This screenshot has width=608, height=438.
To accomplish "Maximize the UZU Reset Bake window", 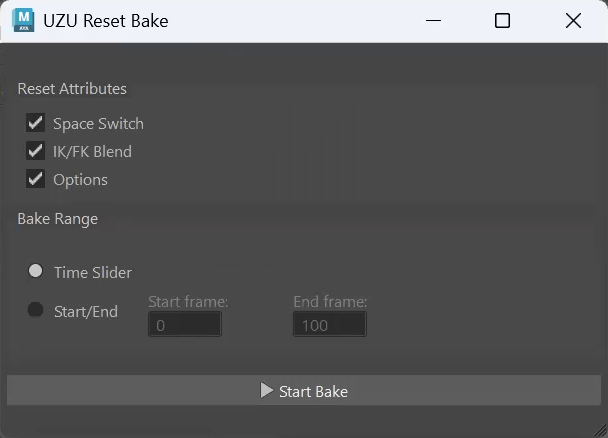I will click(502, 21).
